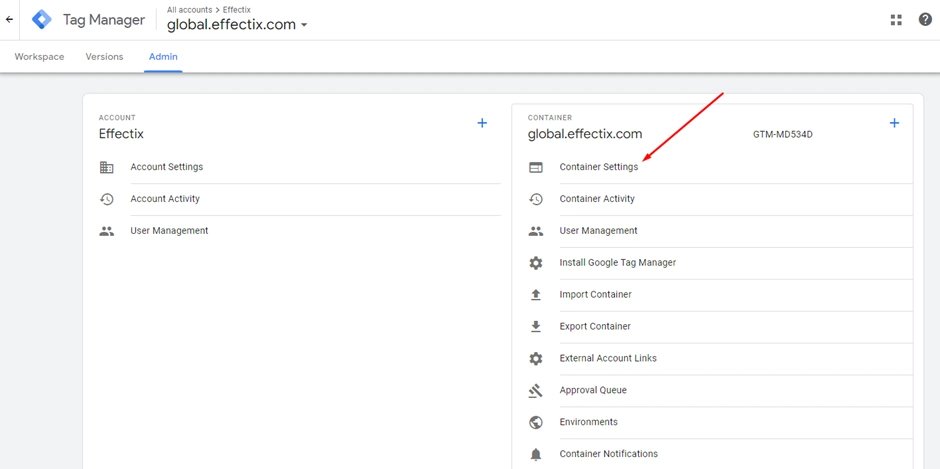This screenshot has width=940, height=469.
Task: Click the people icon in Container column
Action: tap(536, 231)
